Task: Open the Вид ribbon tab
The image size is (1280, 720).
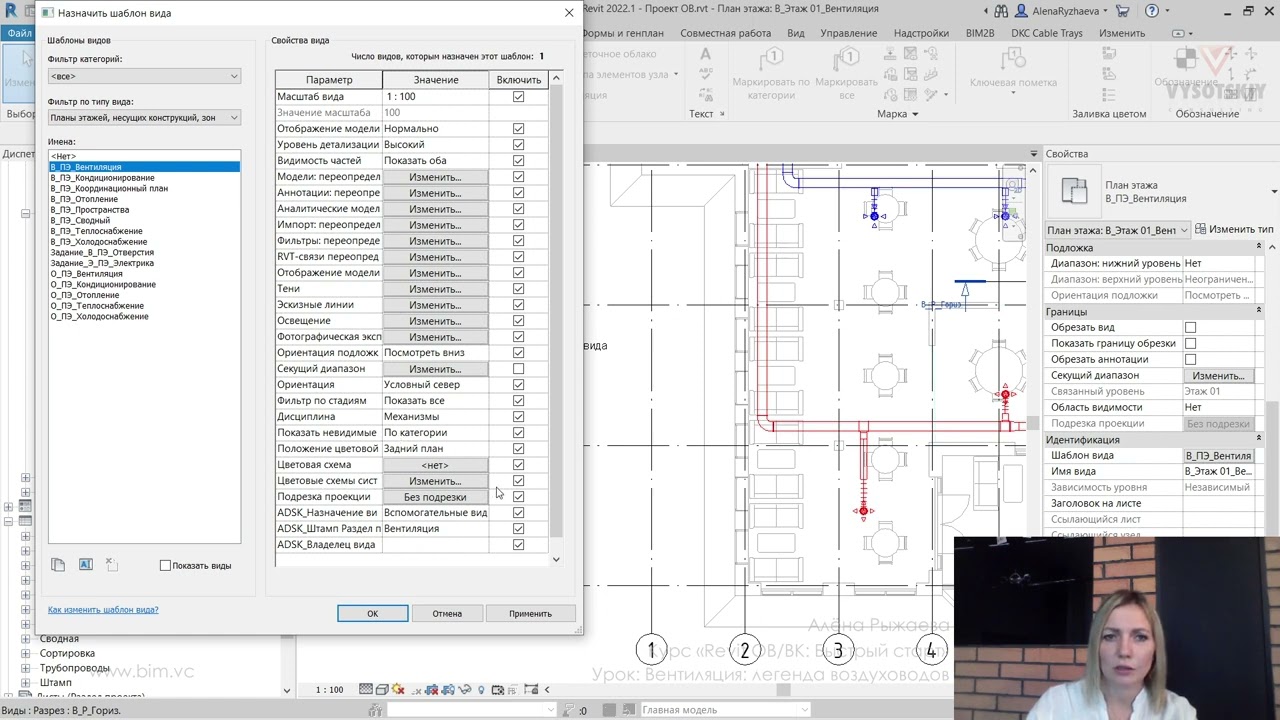Action: 795,33
